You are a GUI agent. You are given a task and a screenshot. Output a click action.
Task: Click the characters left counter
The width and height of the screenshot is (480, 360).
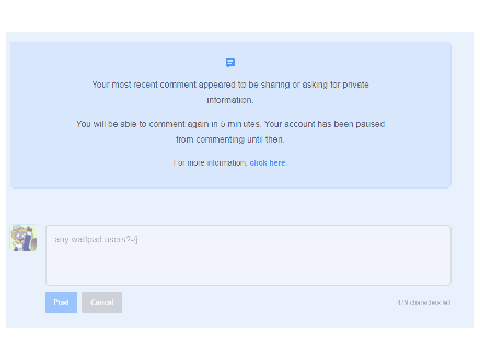(x=423, y=303)
